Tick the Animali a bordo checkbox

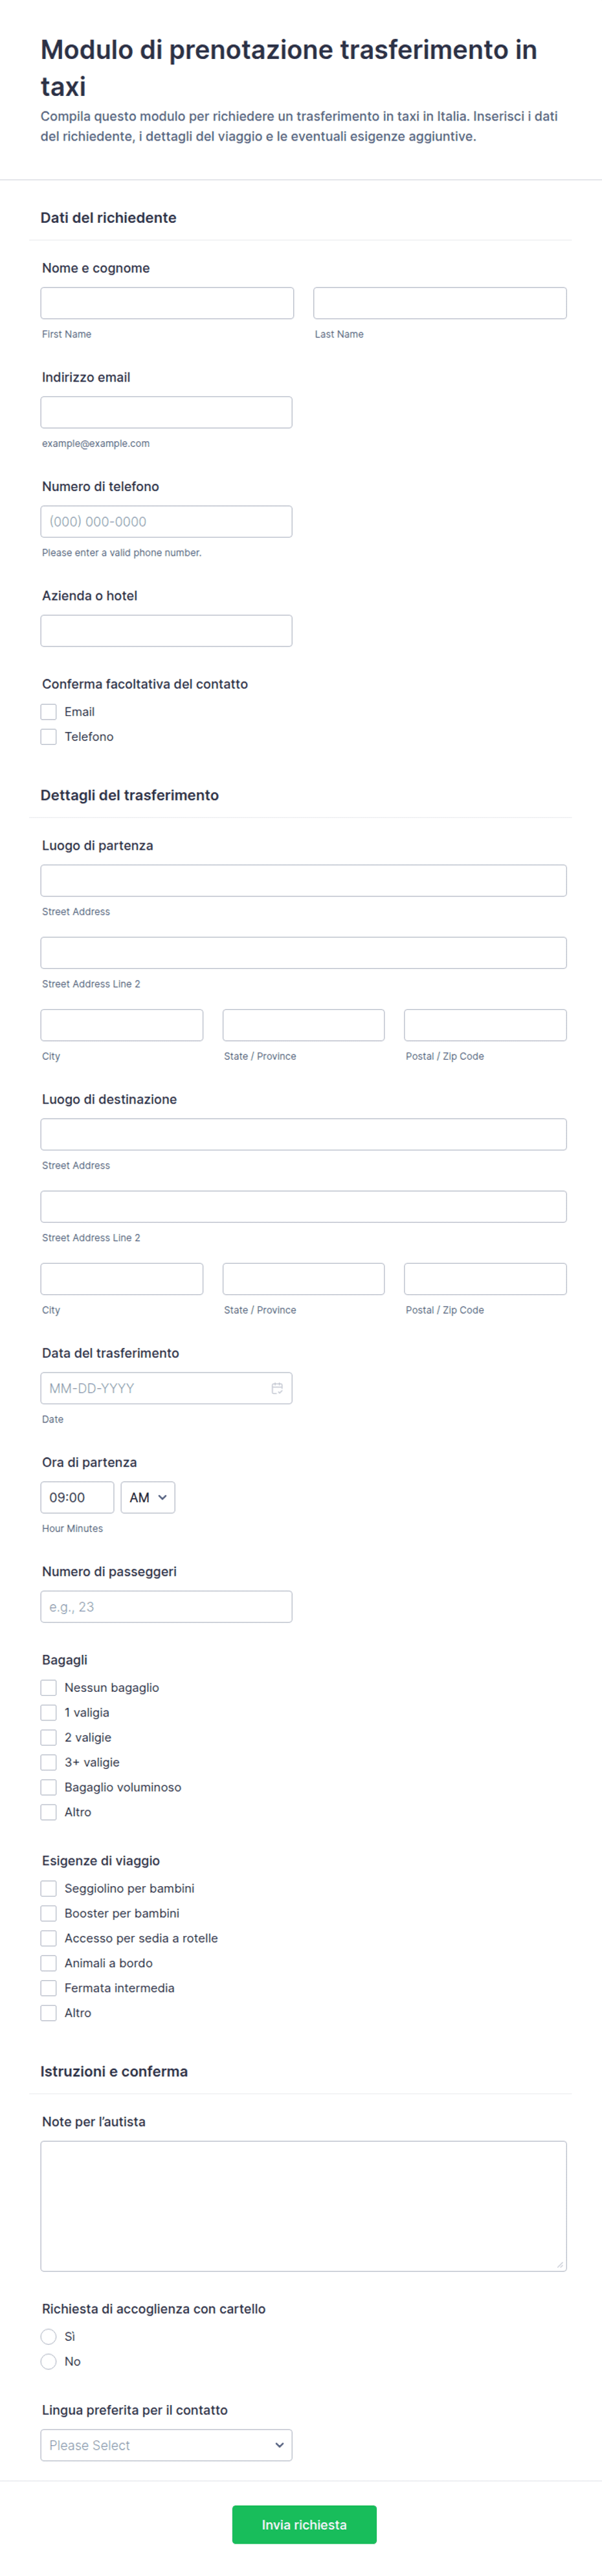pos(48,1963)
